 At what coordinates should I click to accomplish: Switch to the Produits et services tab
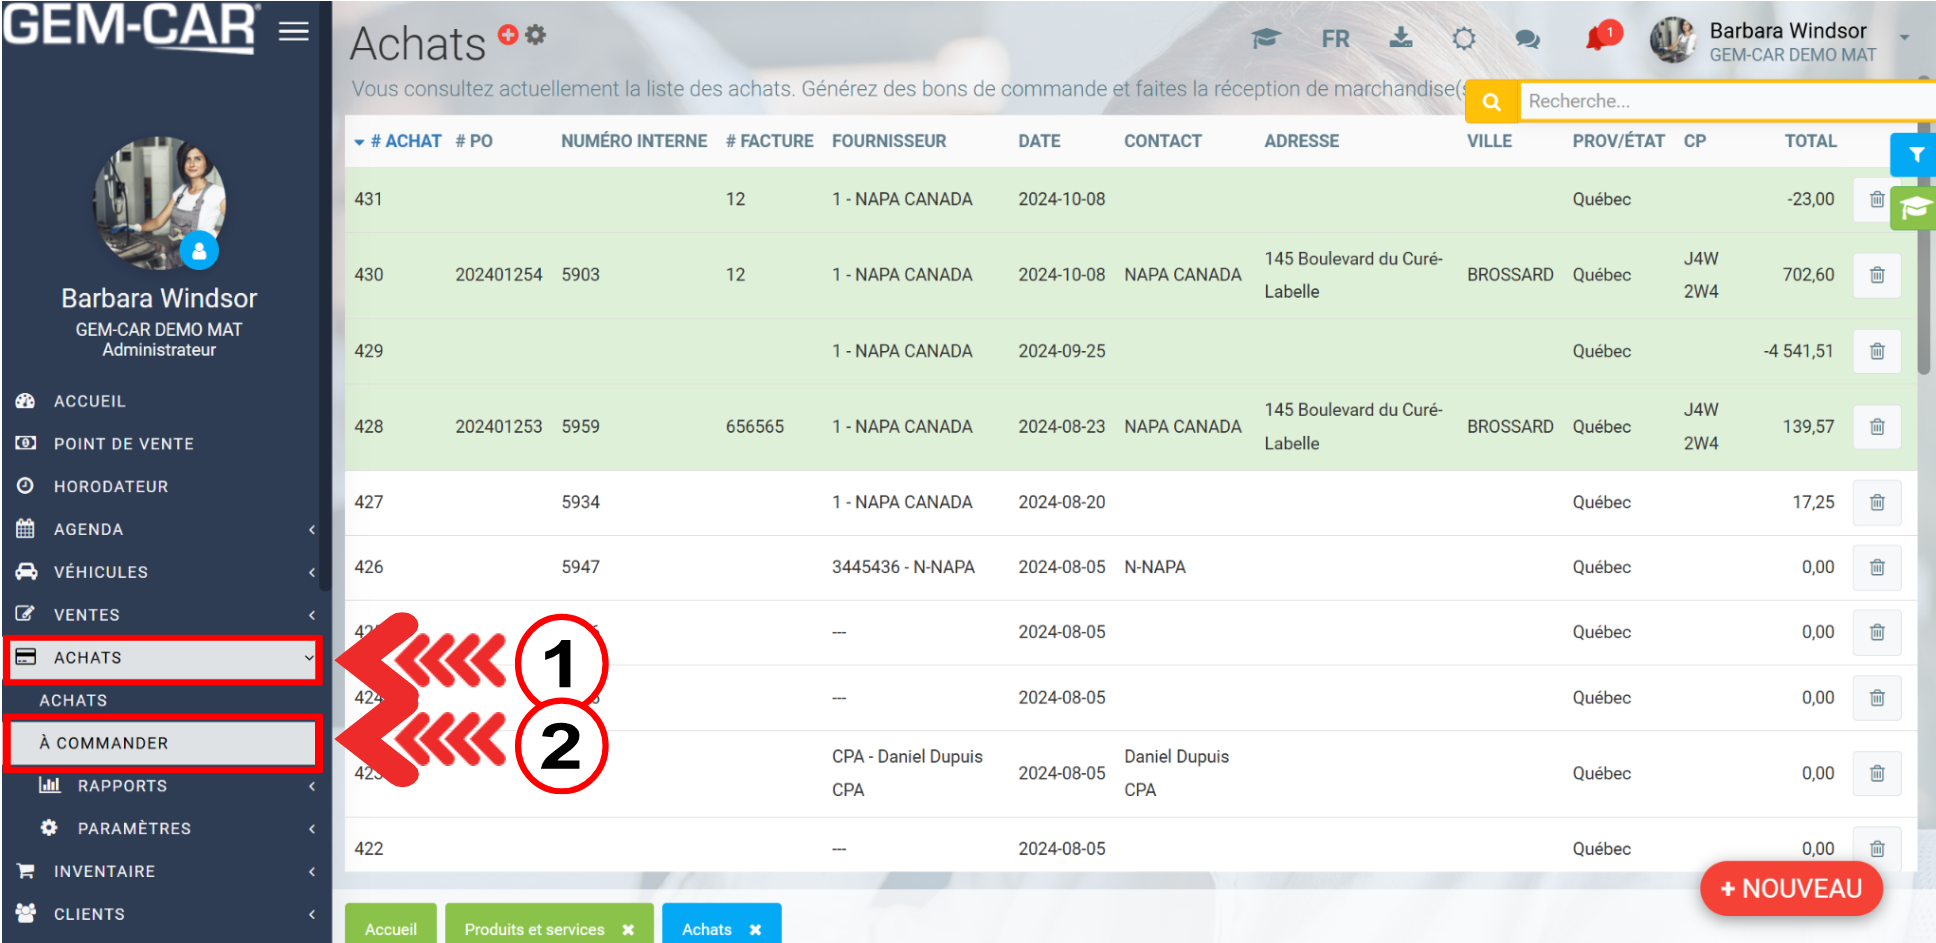click(534, 929)
